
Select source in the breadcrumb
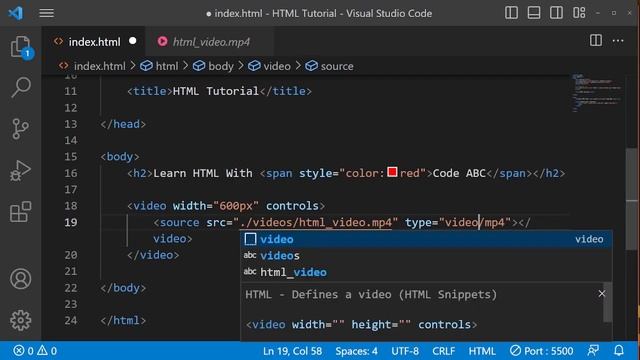click(337, 66)
